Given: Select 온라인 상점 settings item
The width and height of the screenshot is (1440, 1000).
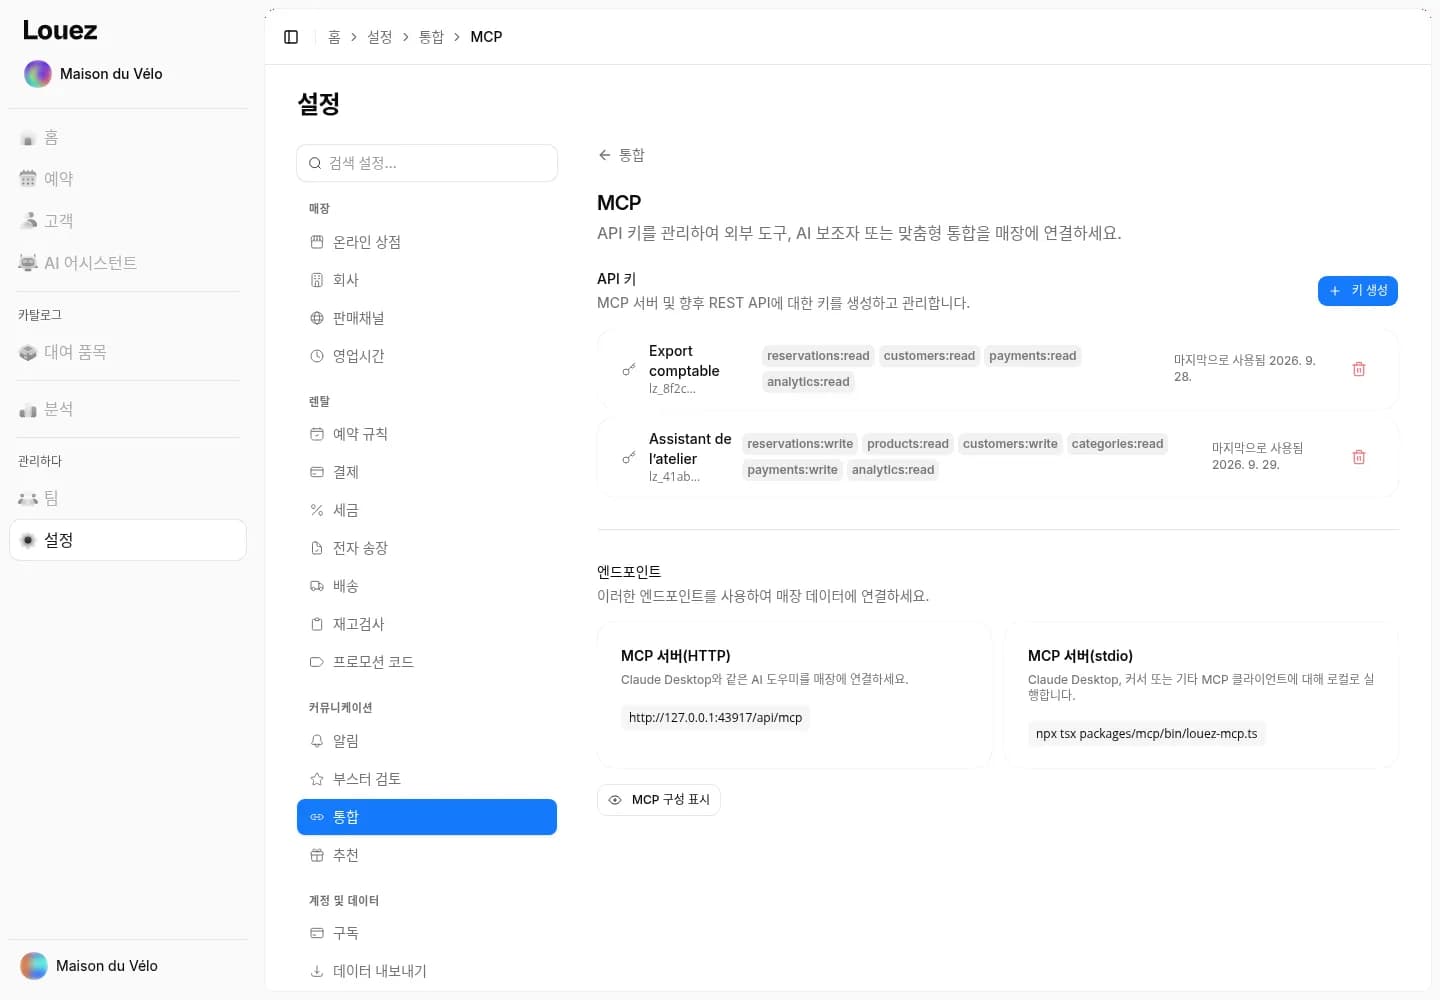Looking at the screenshot, I should (x=427, y=242).
